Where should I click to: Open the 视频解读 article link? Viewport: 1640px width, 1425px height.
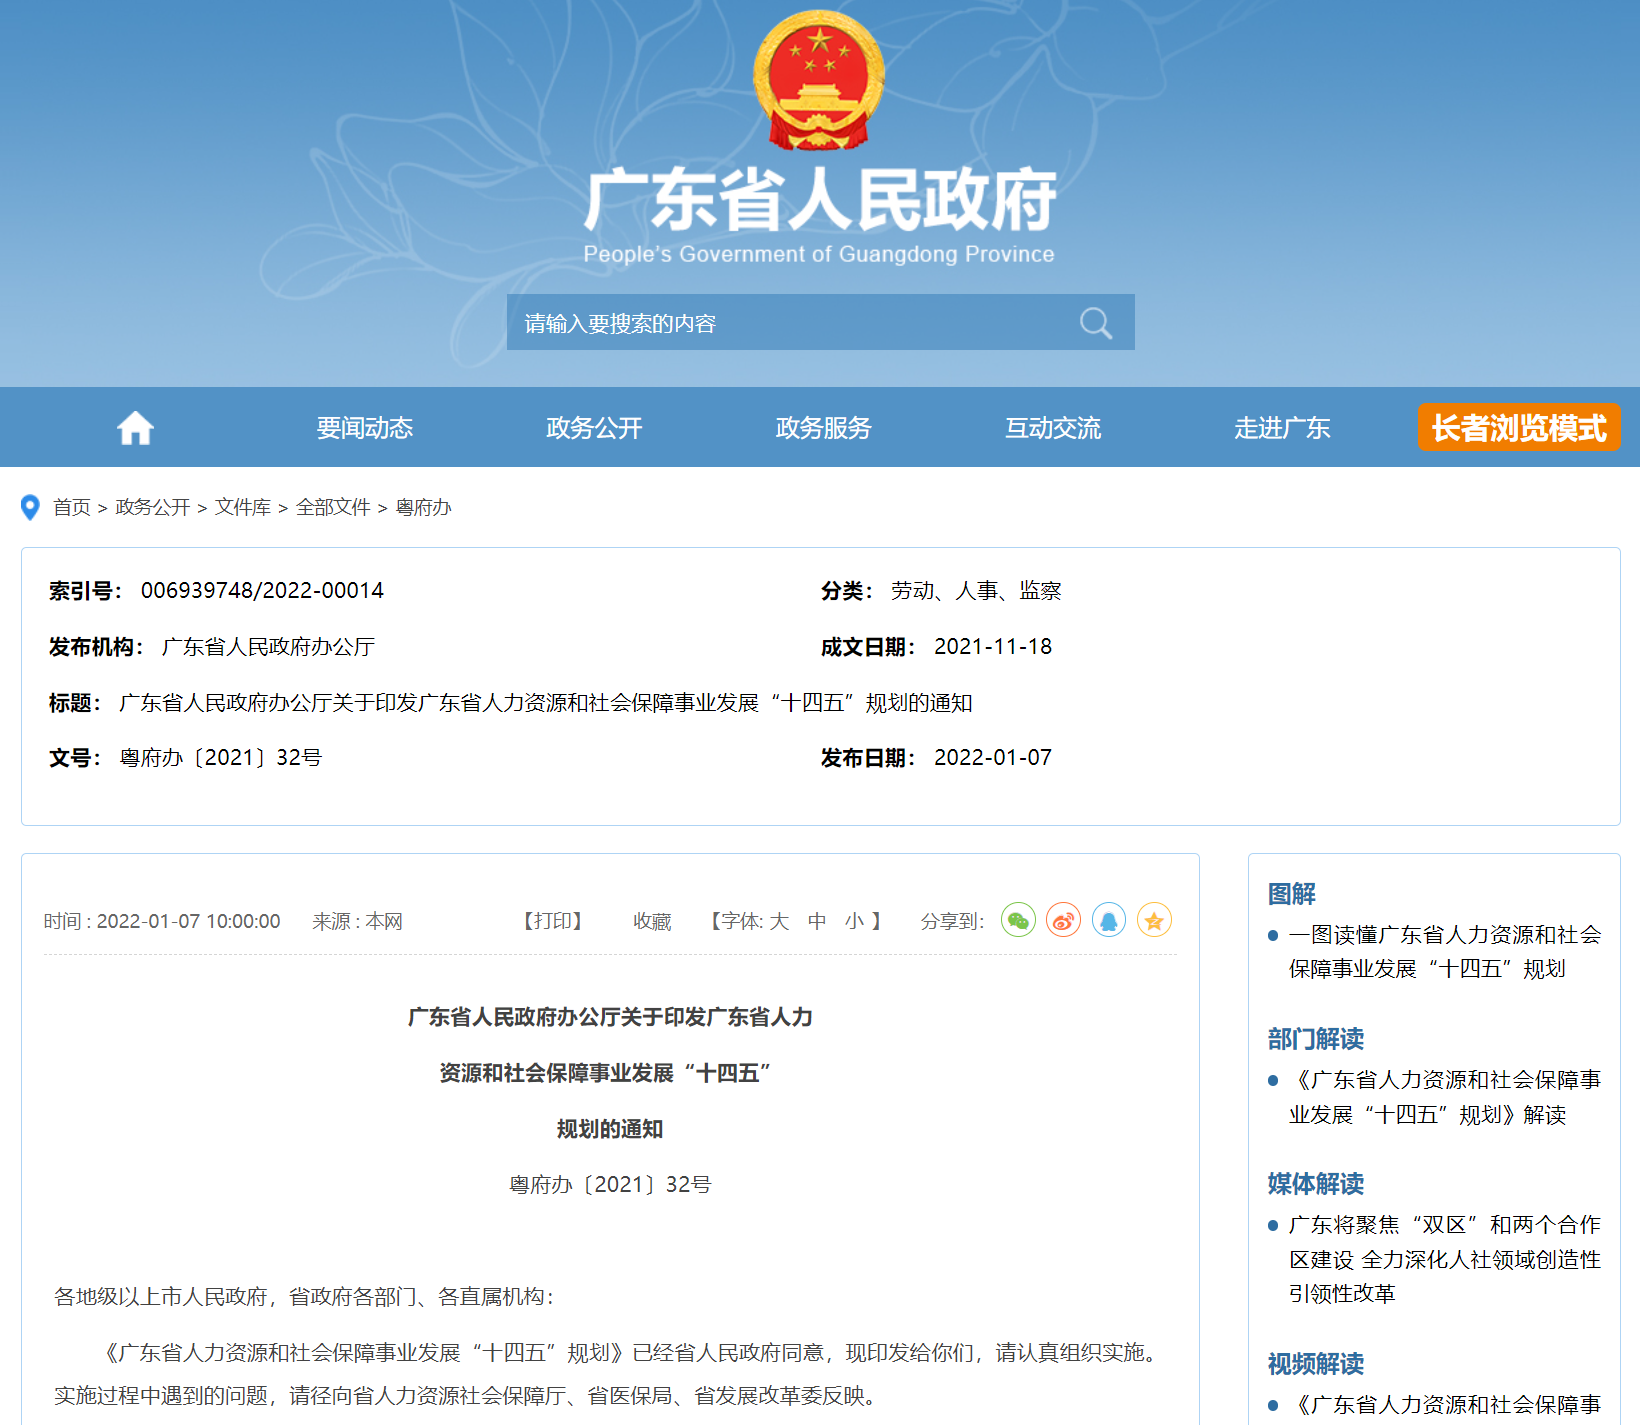(1445, 1405)
